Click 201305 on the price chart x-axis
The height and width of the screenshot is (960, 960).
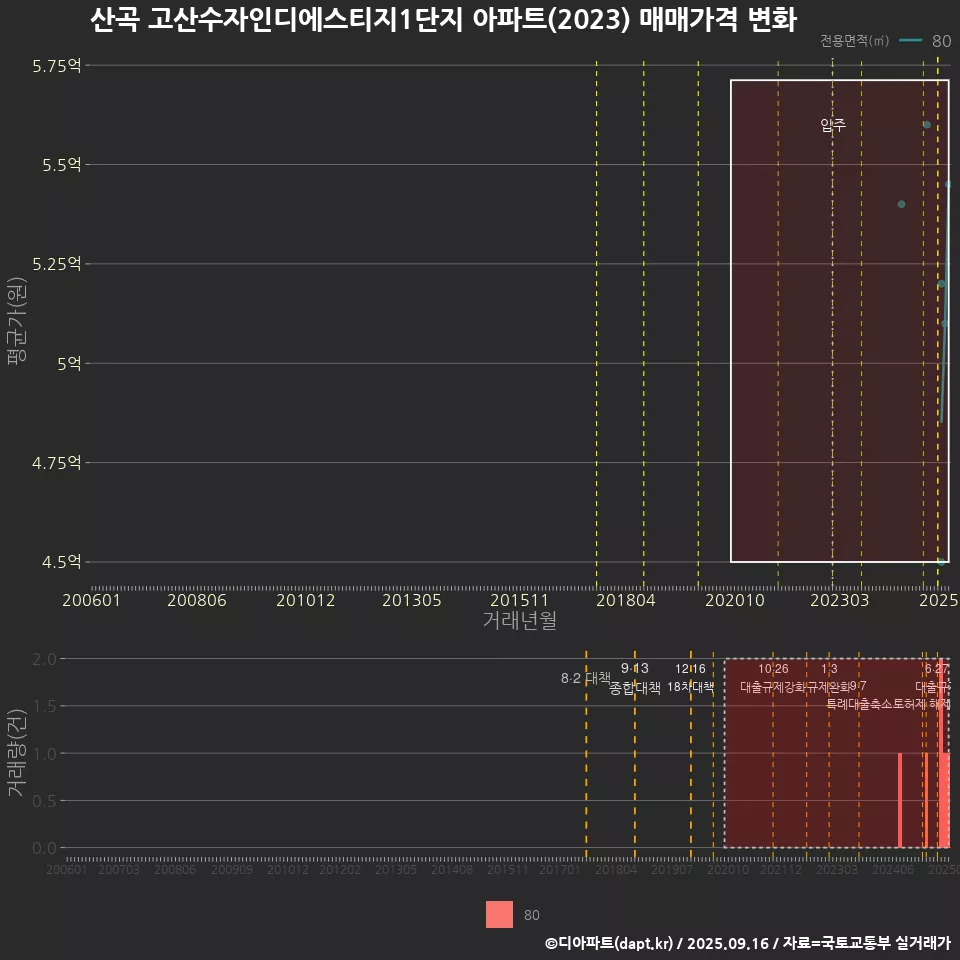(411, 600)
